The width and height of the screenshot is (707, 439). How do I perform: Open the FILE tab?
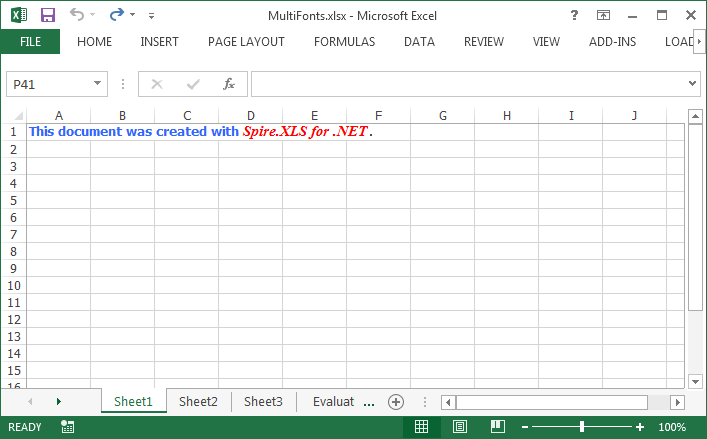[x=30, y=41]
